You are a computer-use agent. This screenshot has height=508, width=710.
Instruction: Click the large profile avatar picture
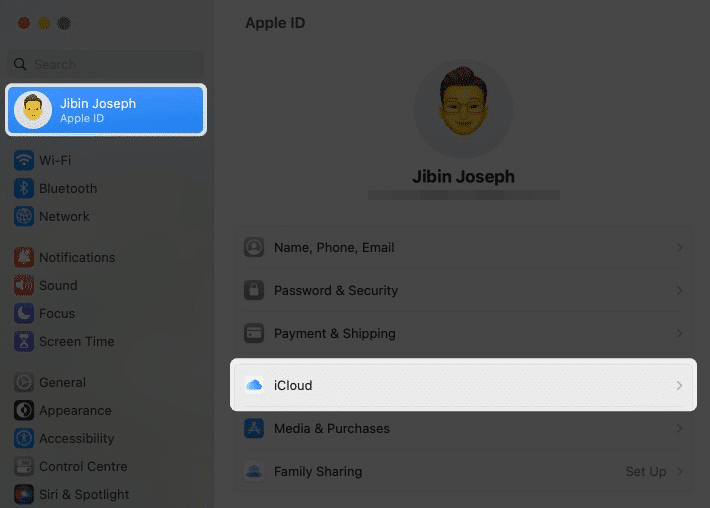(x=463, y=109)
